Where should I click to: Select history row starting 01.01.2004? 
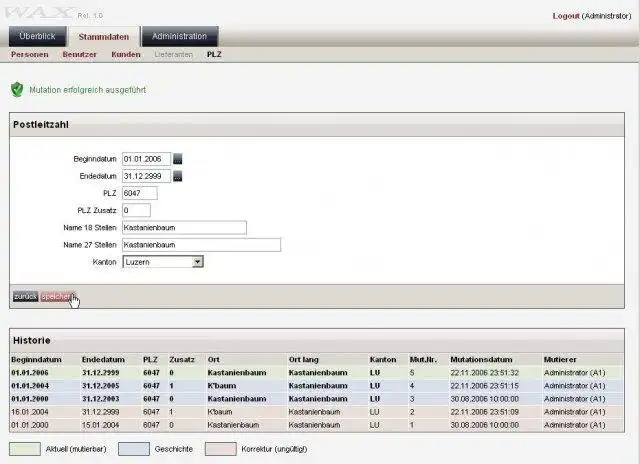point(317,386)
